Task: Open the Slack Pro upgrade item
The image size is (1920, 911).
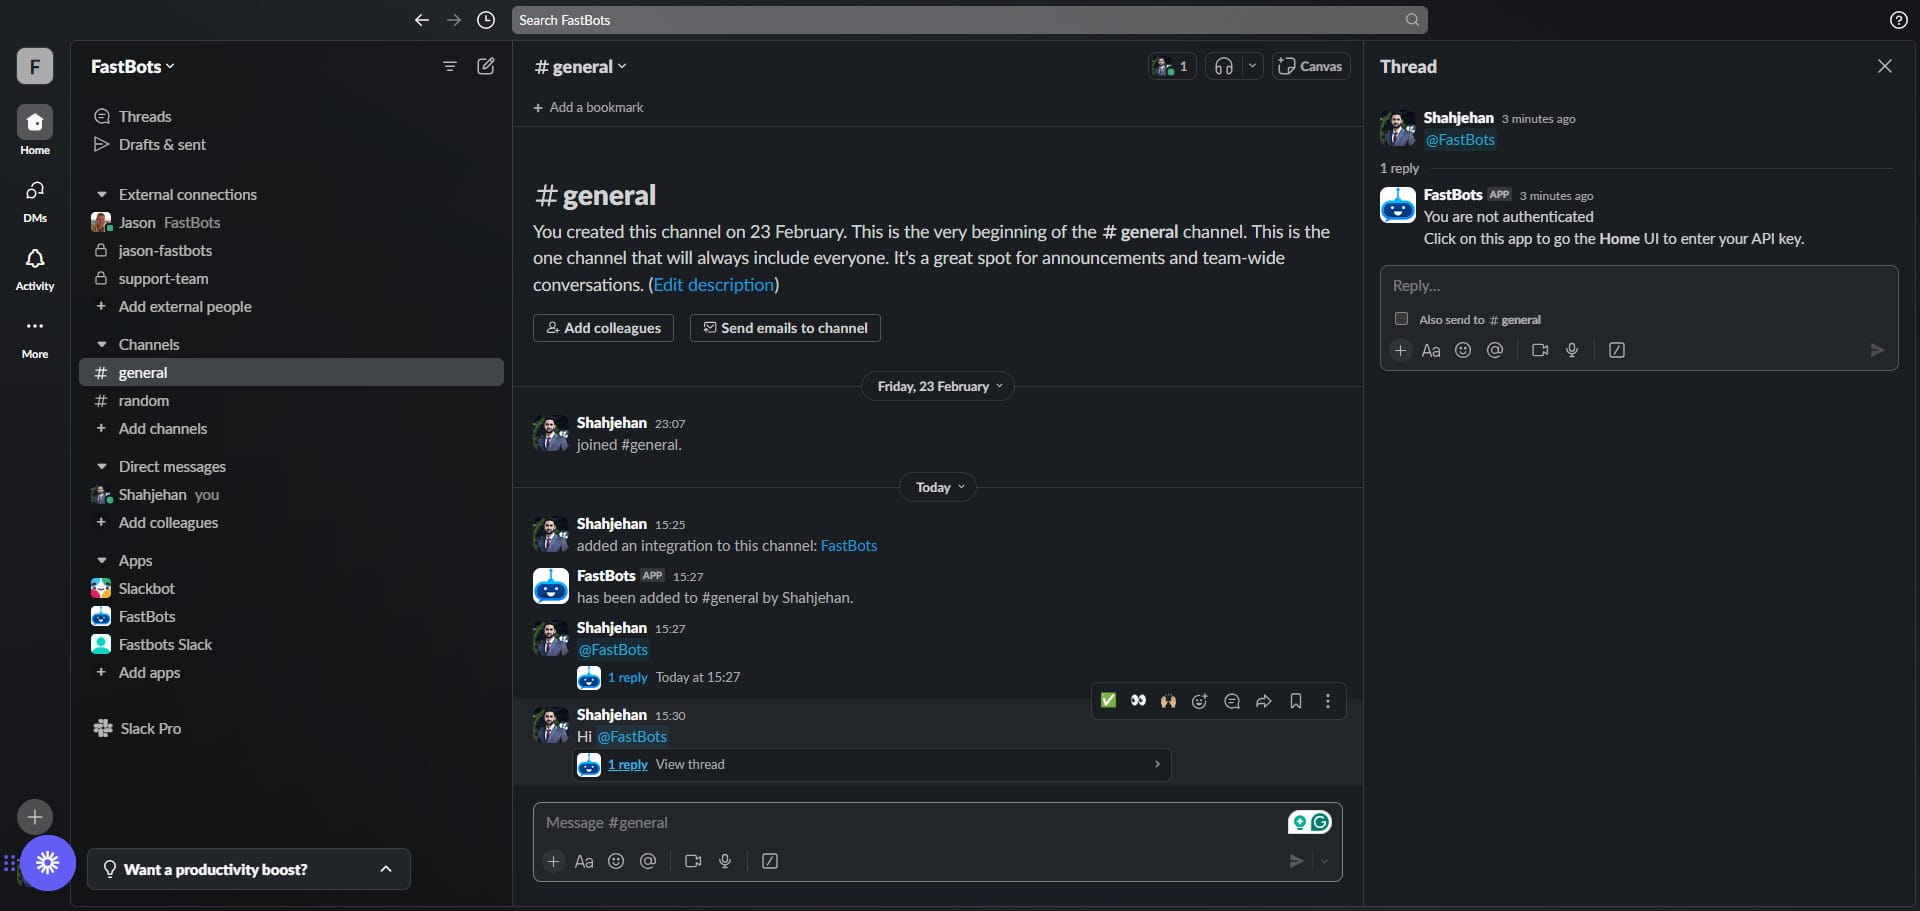Action: point(291,728)
